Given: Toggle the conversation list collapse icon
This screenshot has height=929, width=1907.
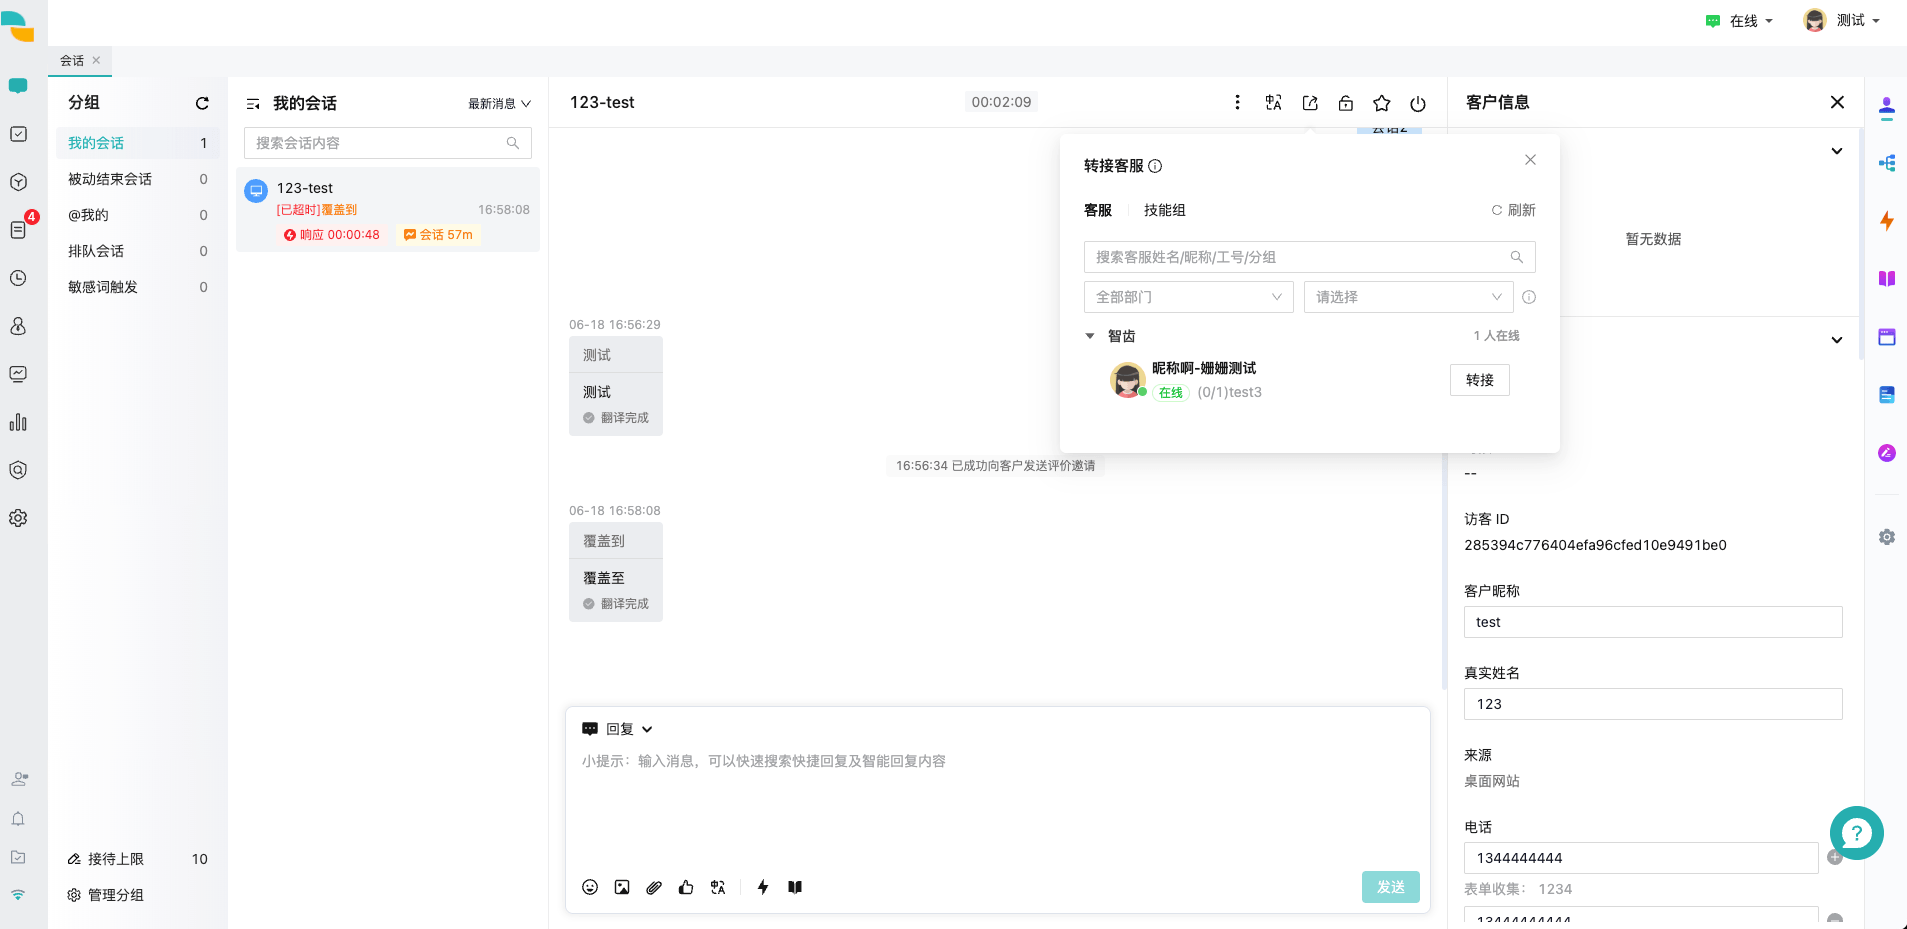Looking at the screenshot, I should click(253, 103).
